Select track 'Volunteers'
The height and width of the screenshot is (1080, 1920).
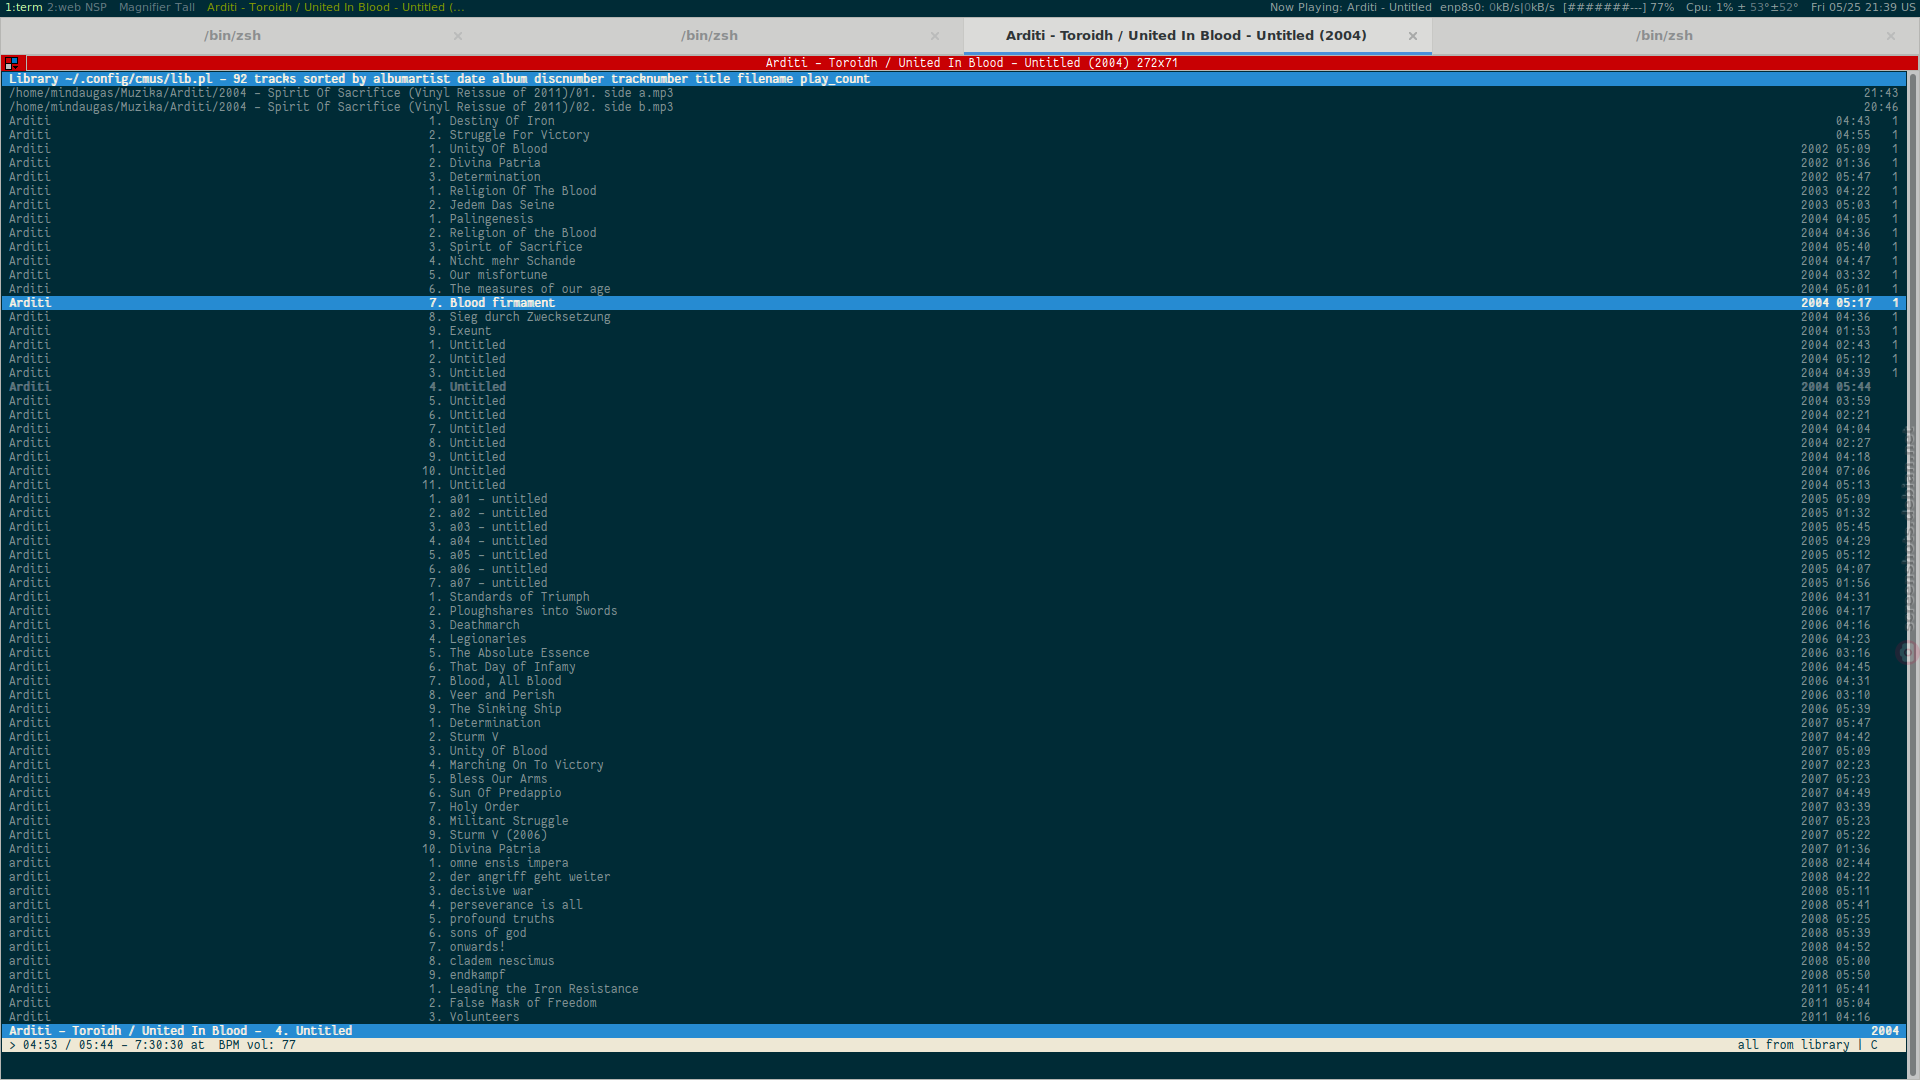(x=953, y=1017)
